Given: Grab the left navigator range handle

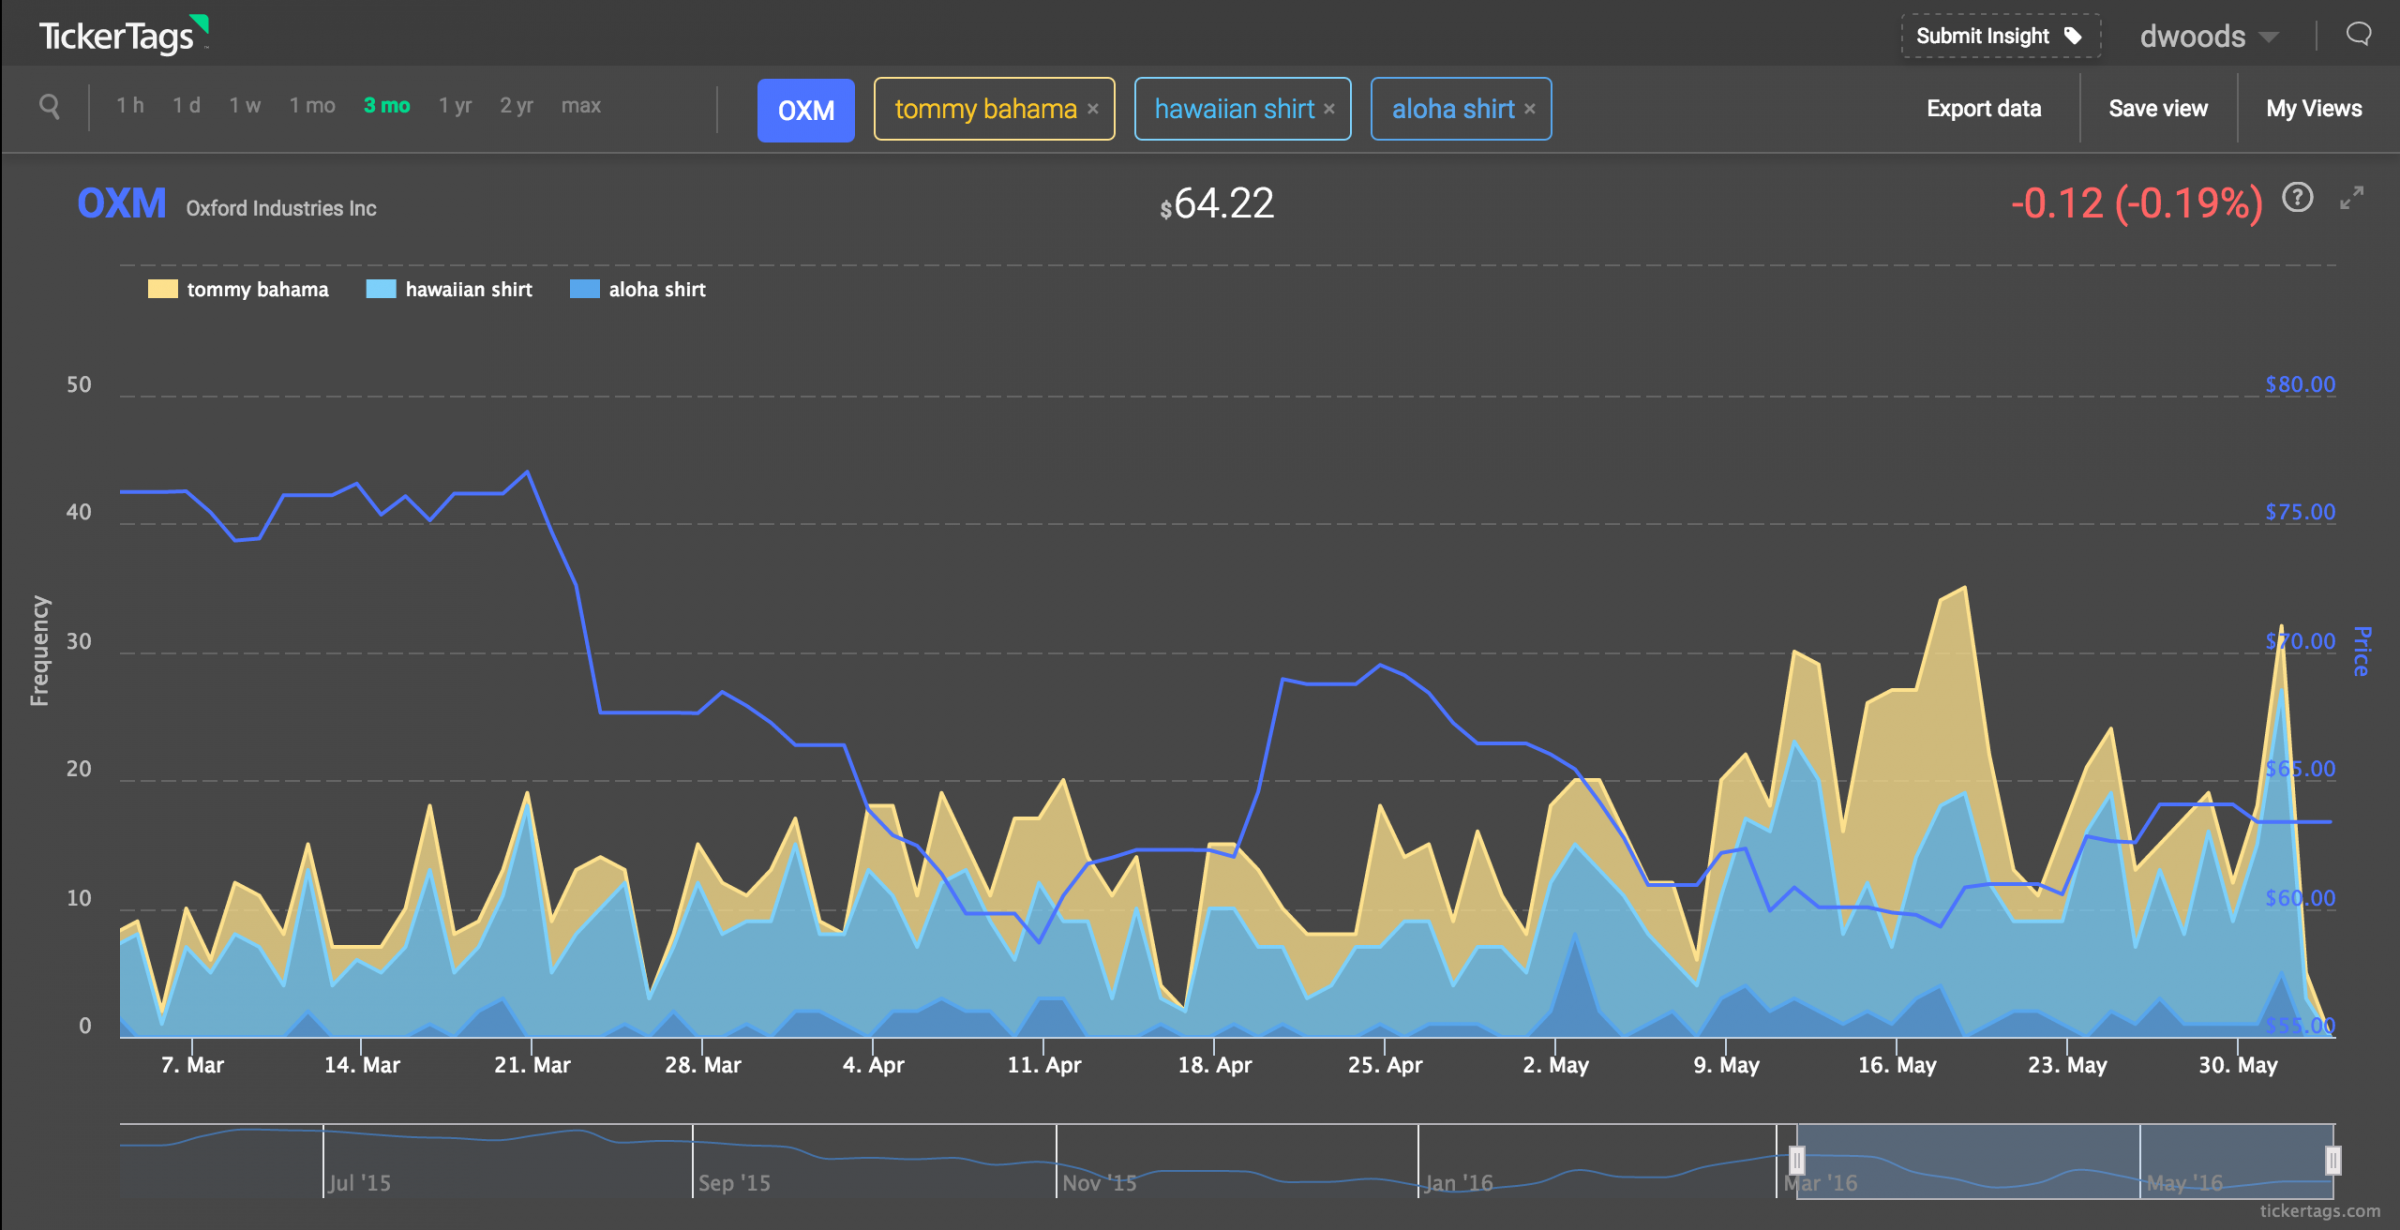Looking at the screenshot, I should (1796, 1160).
